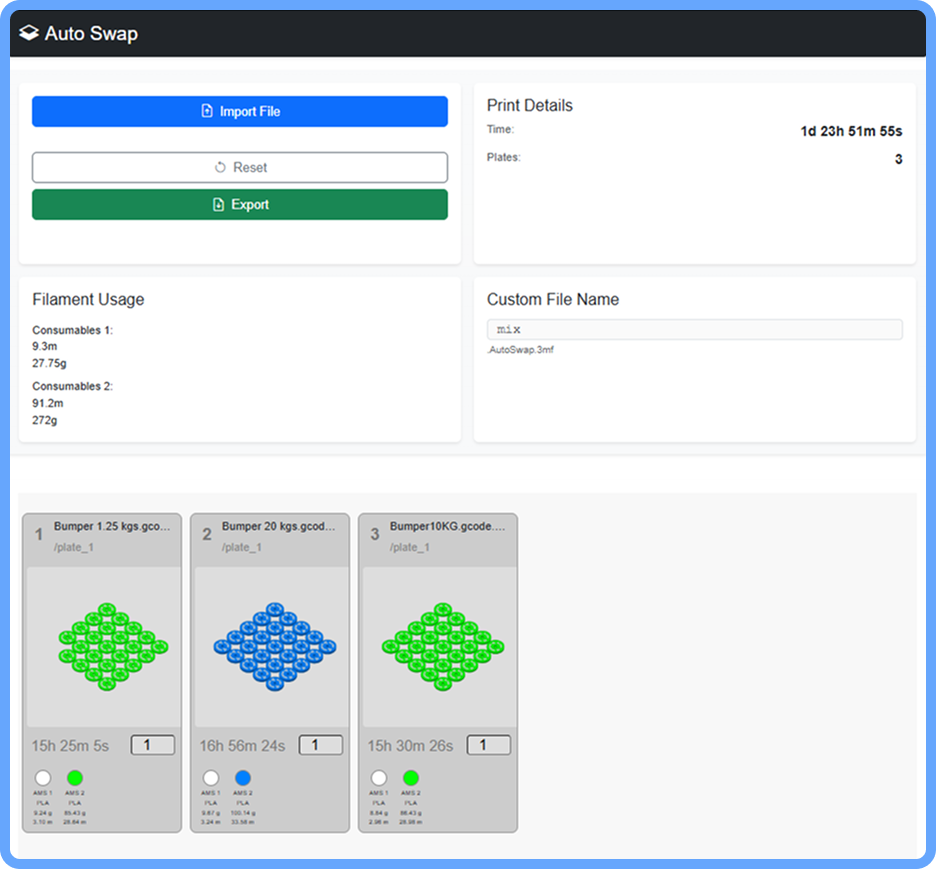
Task: Click the file icon on Import File
Action: pyautogui.click(x=207, y=112)
